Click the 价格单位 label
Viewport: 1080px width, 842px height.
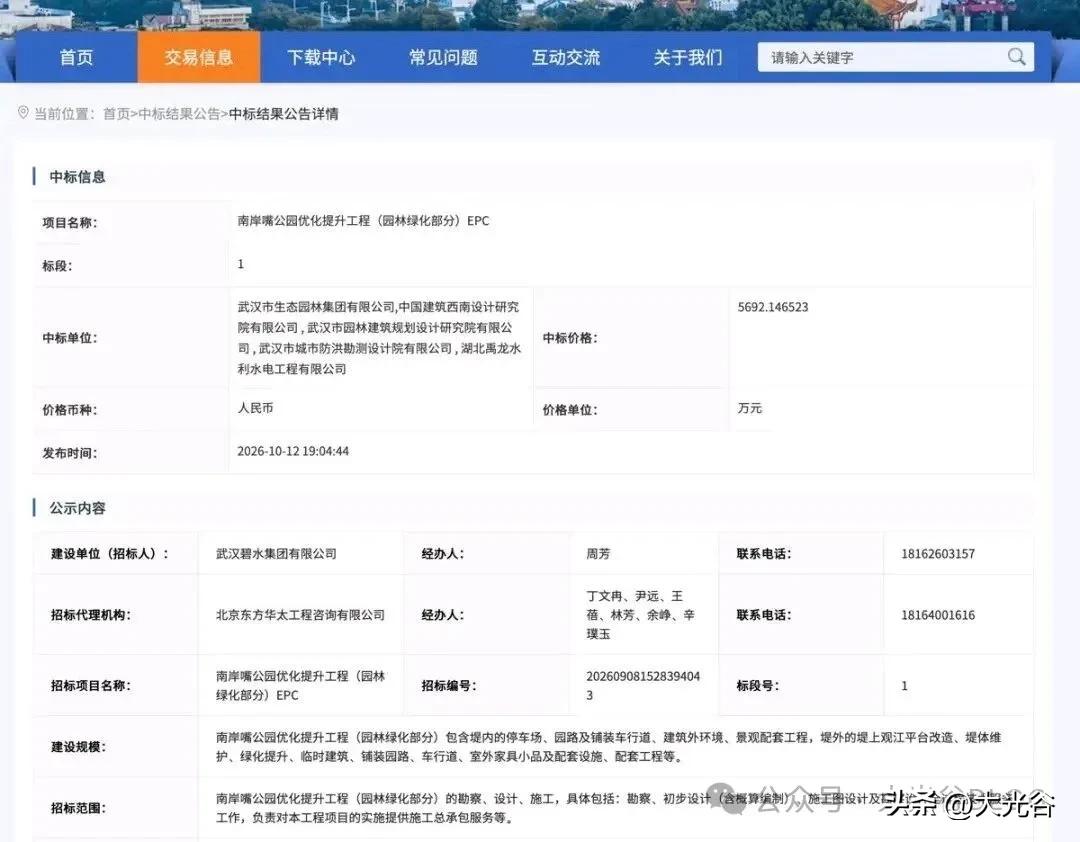[x=570, y=410]
